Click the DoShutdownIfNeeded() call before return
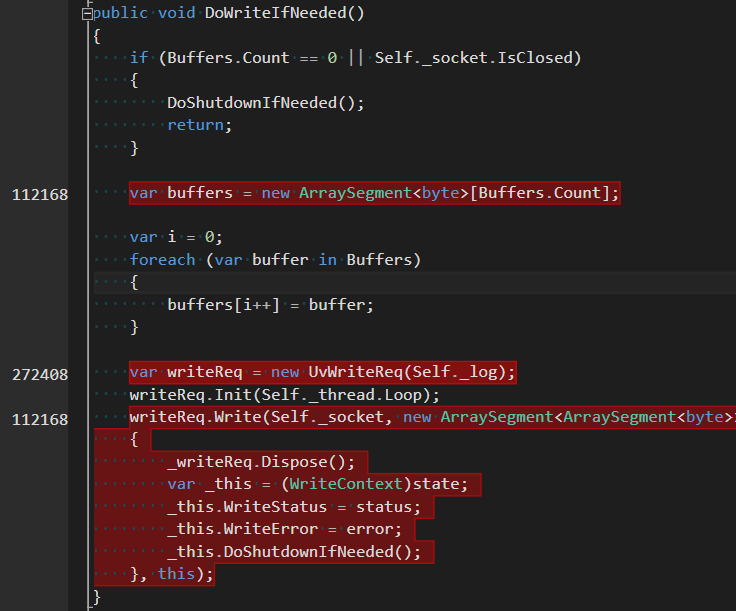The image size is (736, 611). pyautogui.click(x=266, y=103)
